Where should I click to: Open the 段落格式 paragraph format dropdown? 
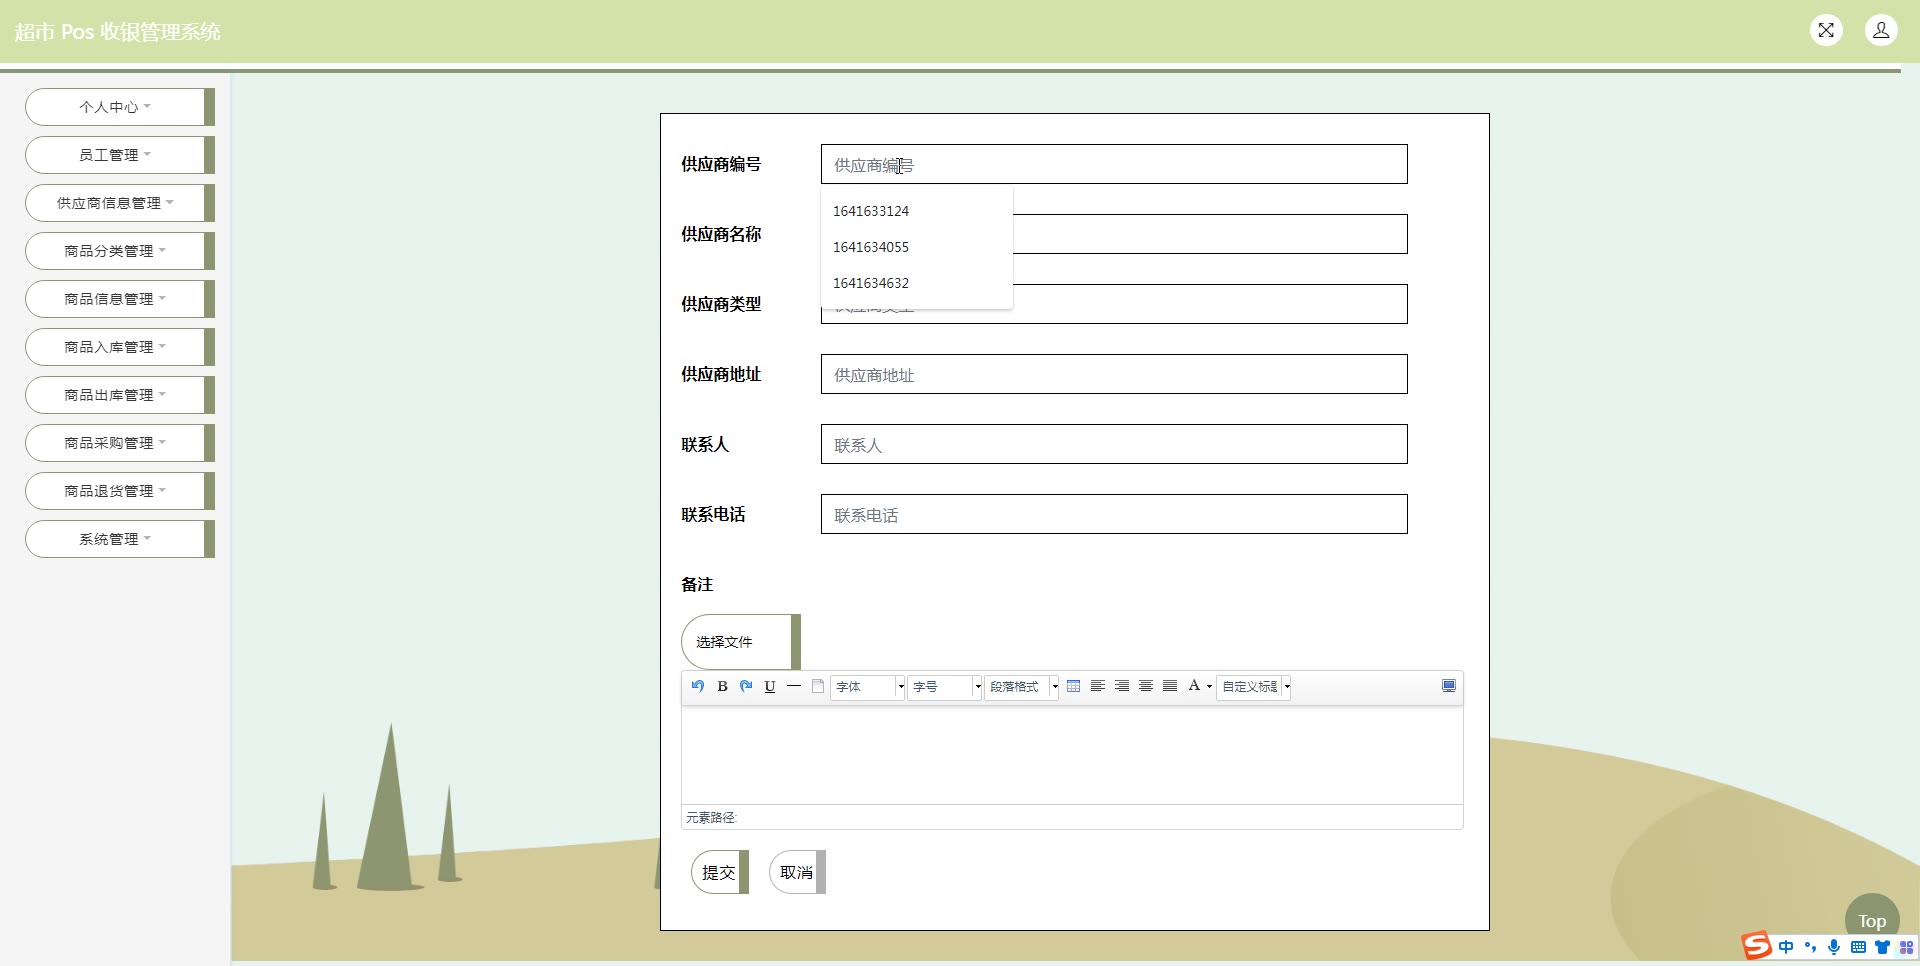click(x=1022, y=687)
